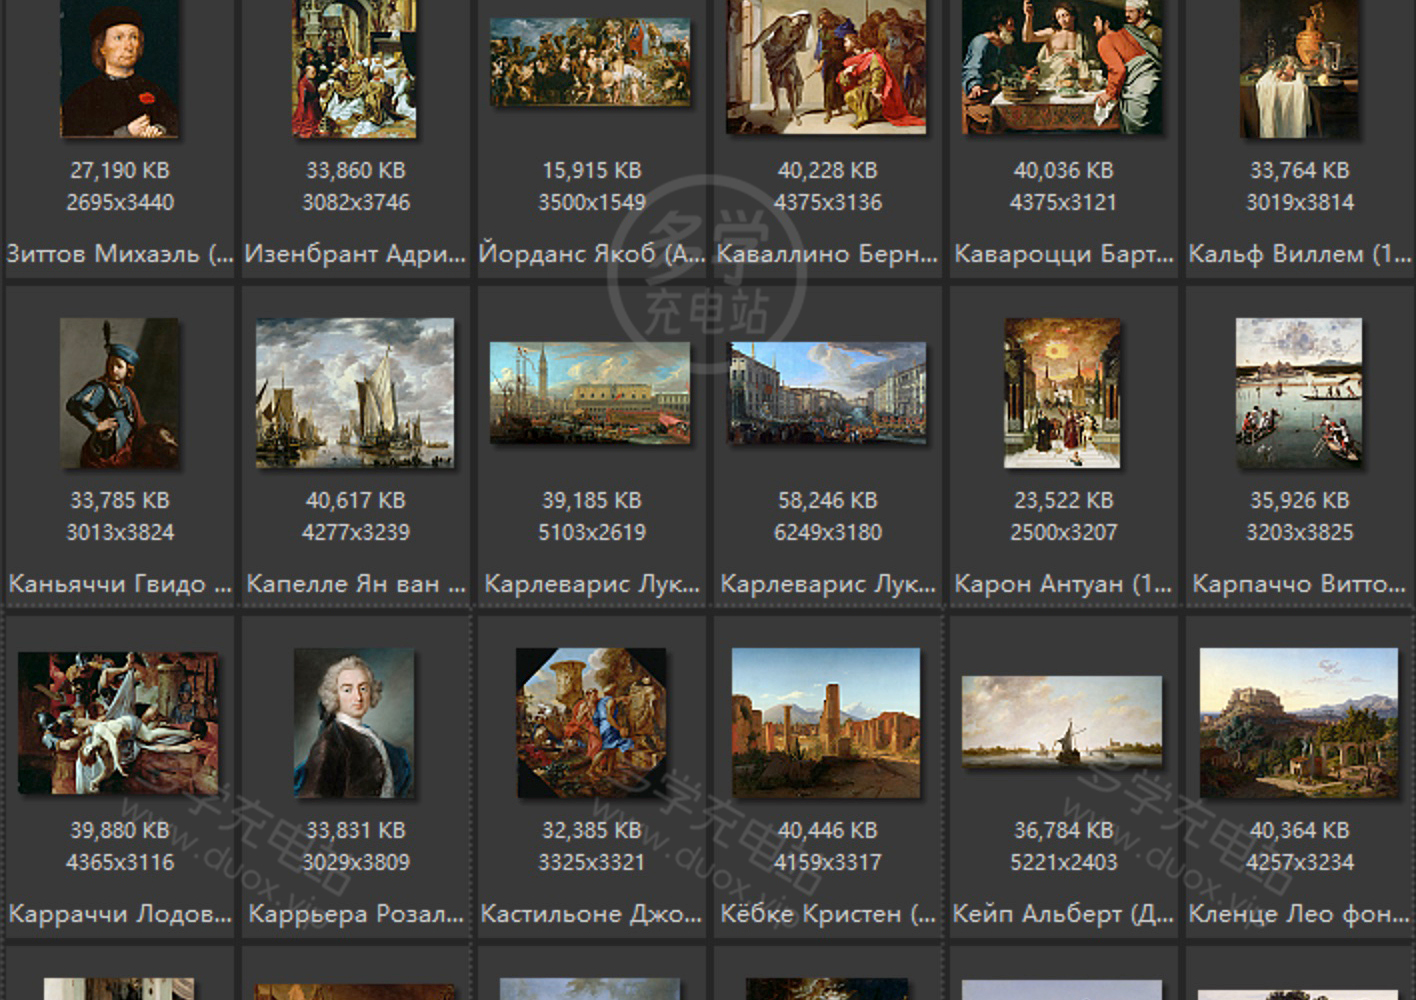Select the Капелле Ян ван sailing ships thumbnail

click(355, 393)
